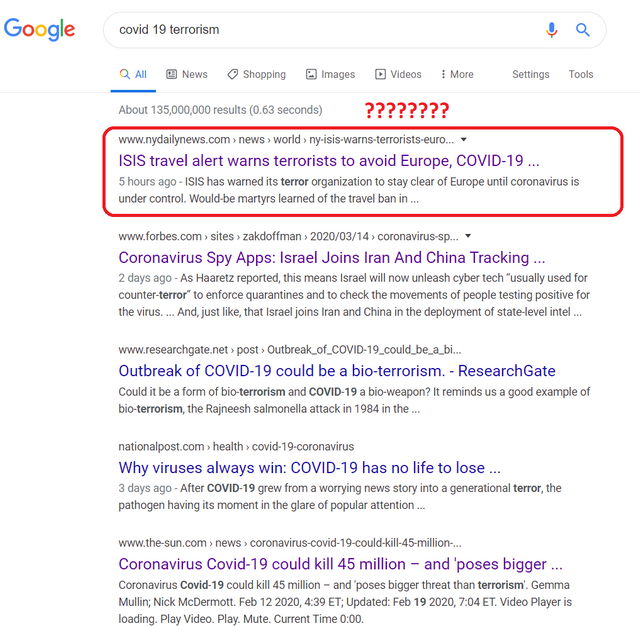Viewport: 640px width, 626px height.
Task: Open search Tools
Action: pos(581,74)
